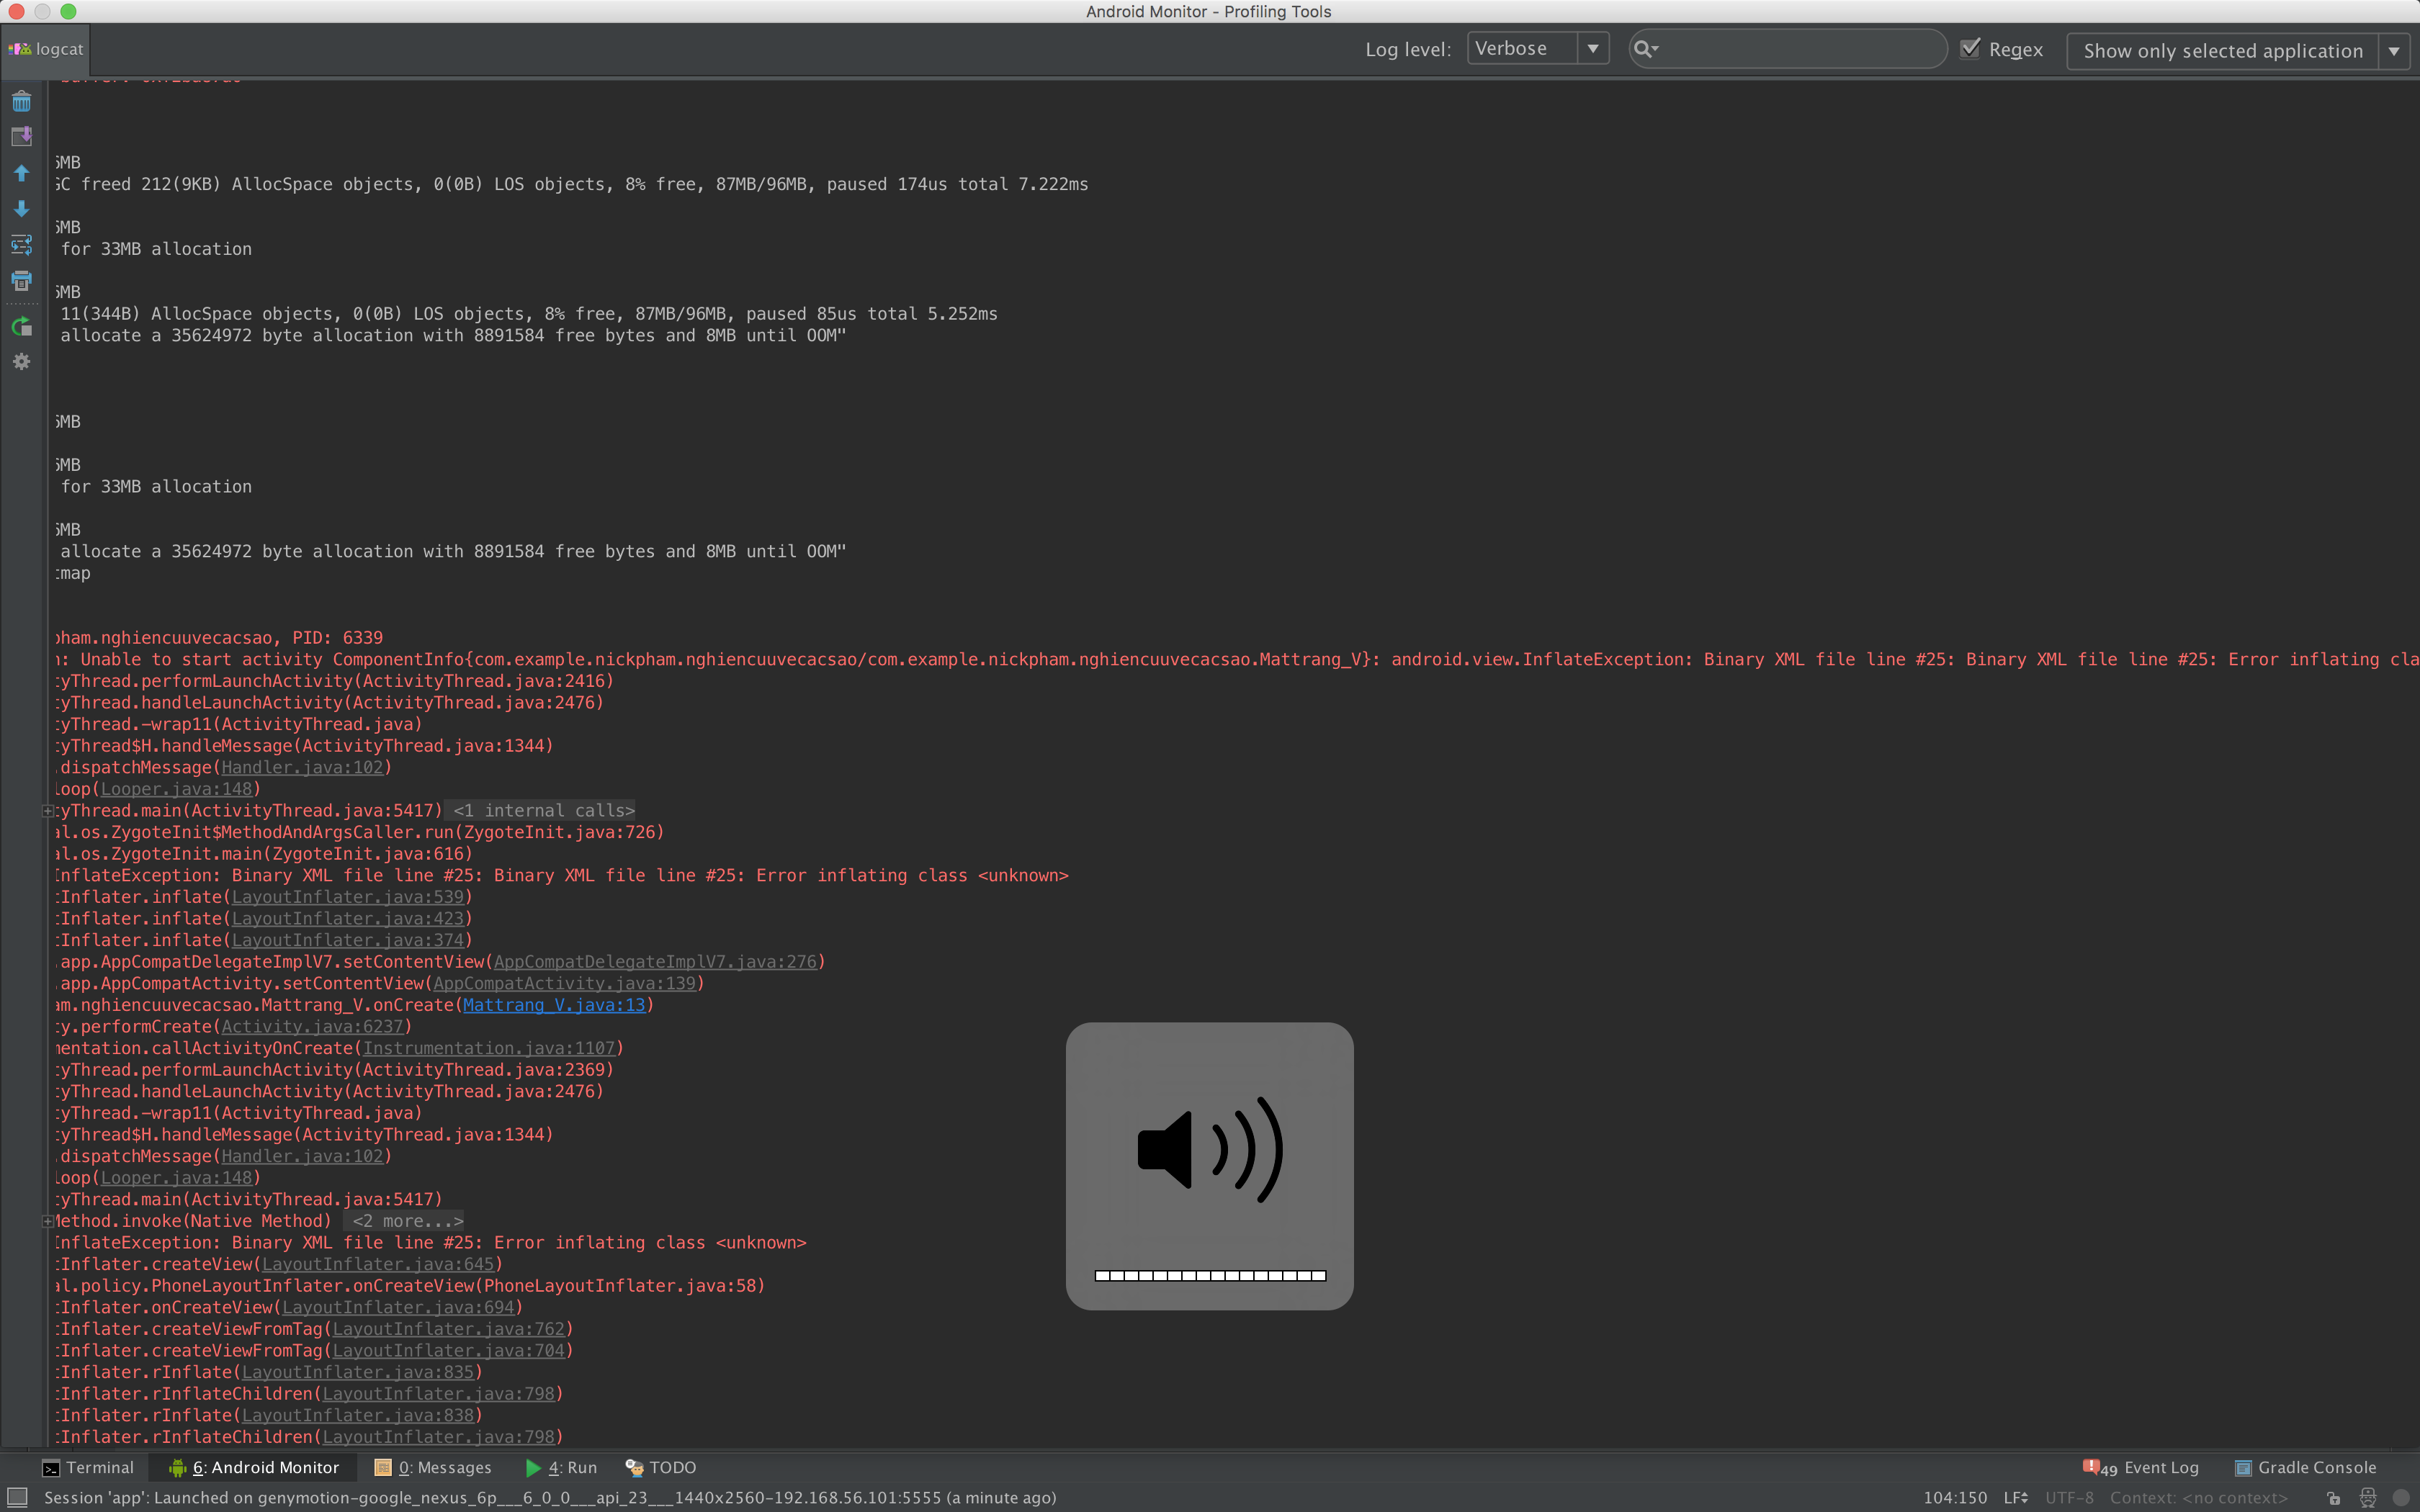Click the Up the stack trace arrow

[x=21, y=173]
